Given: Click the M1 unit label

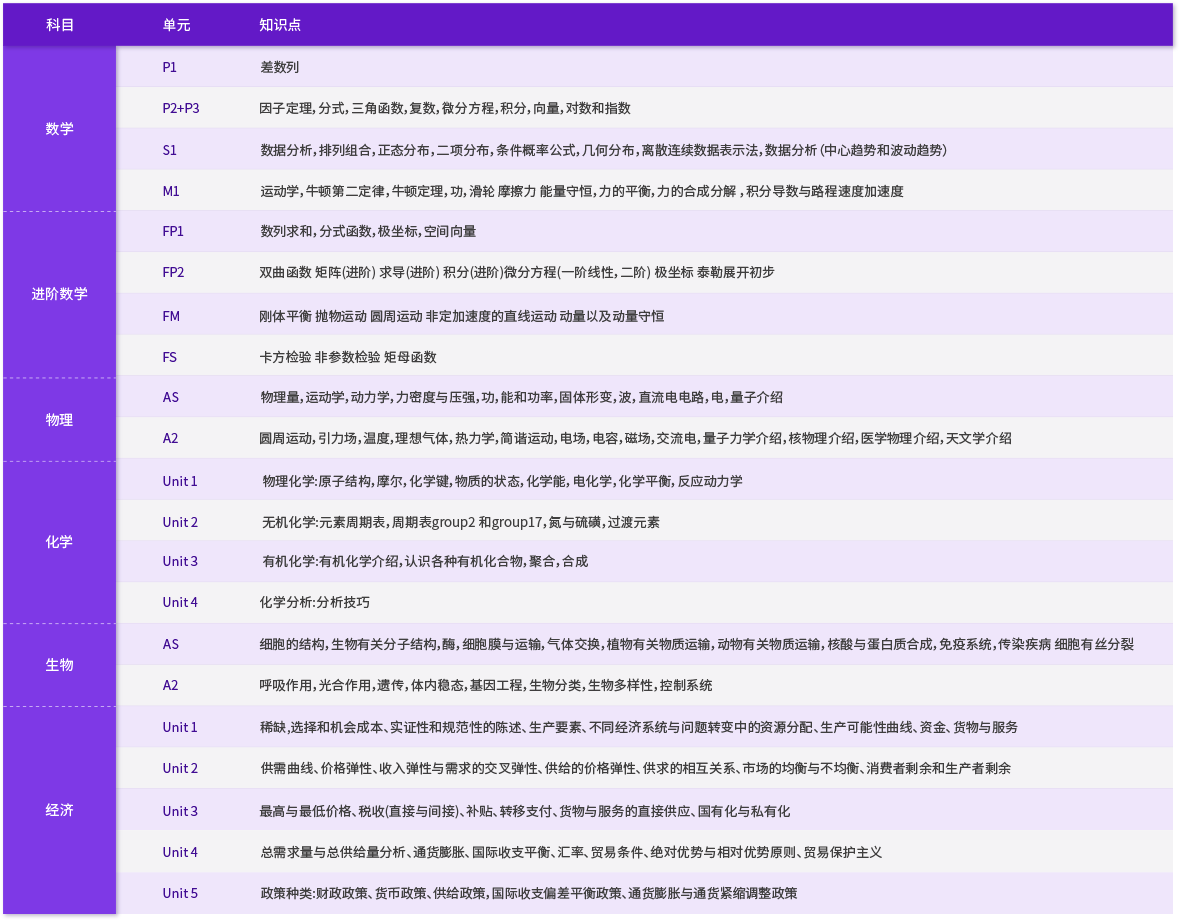Looking at the screenshot, I should [171, 191].
